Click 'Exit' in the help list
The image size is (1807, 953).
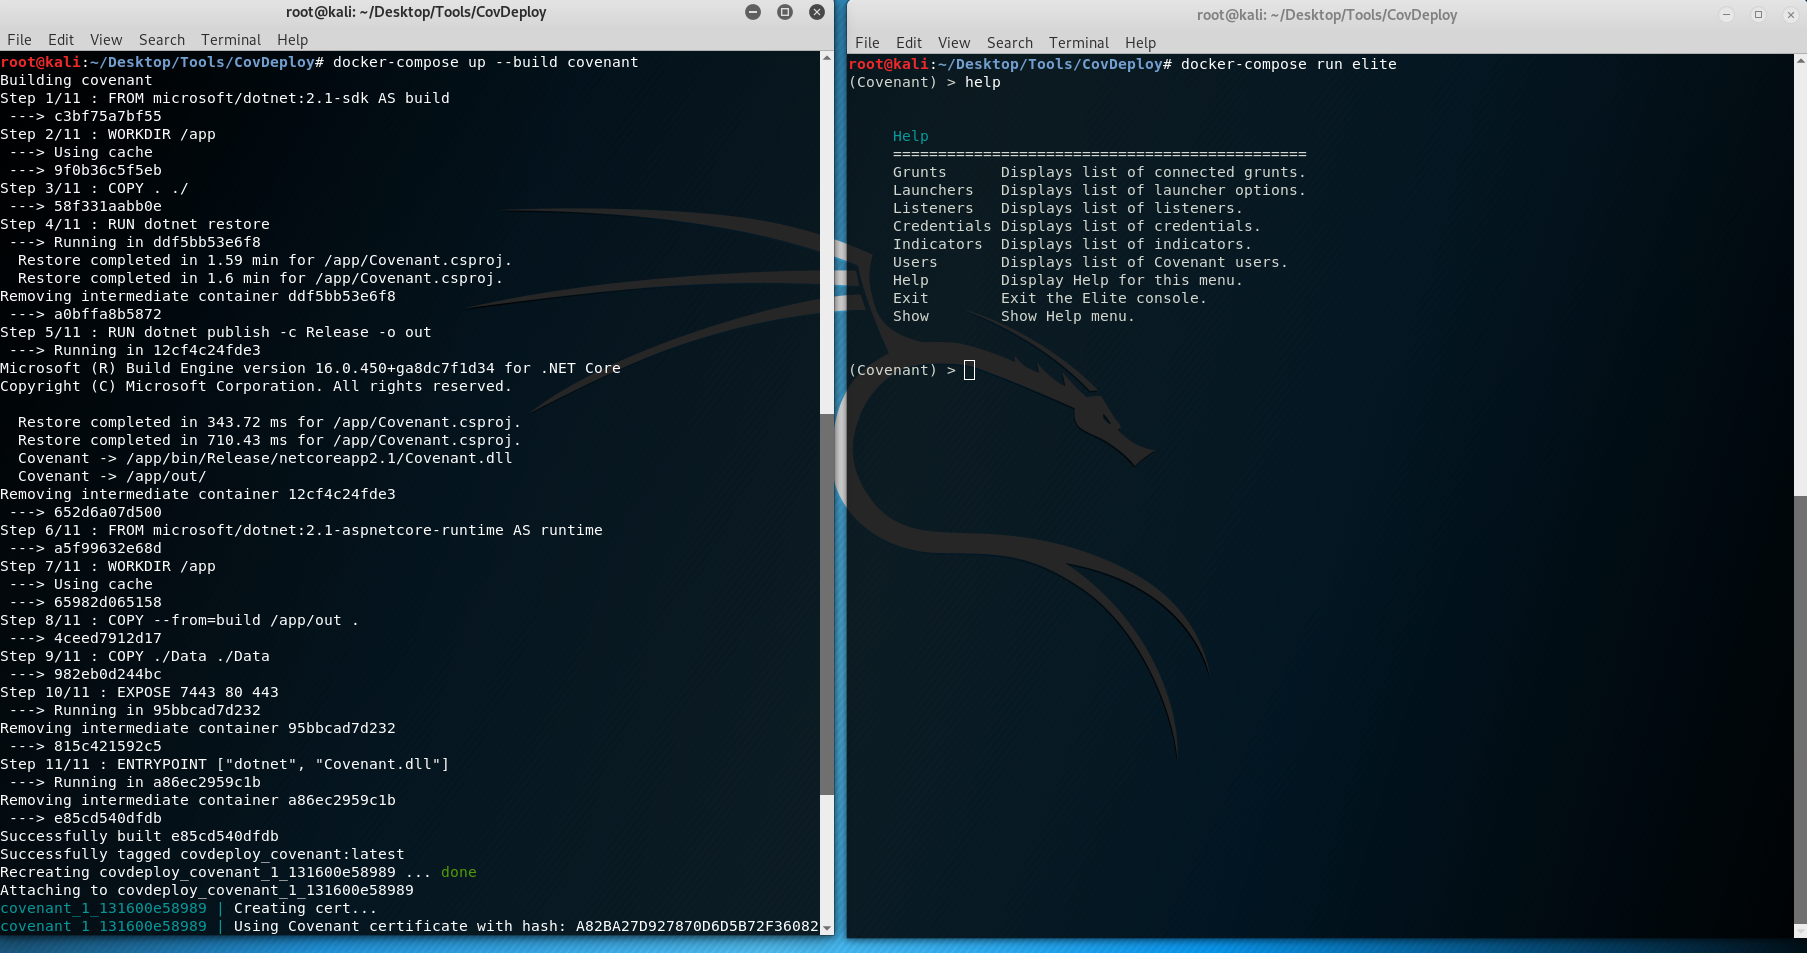coord(911,298)
